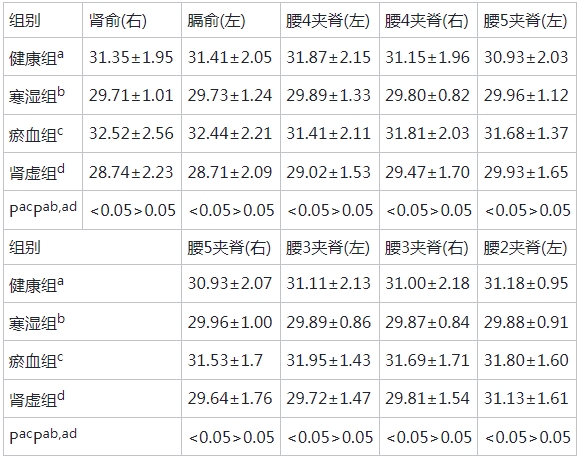Viewport: 580px width, 458px height.
Task: Click cell value 31.18±0.95
Action: coord(526,284)
